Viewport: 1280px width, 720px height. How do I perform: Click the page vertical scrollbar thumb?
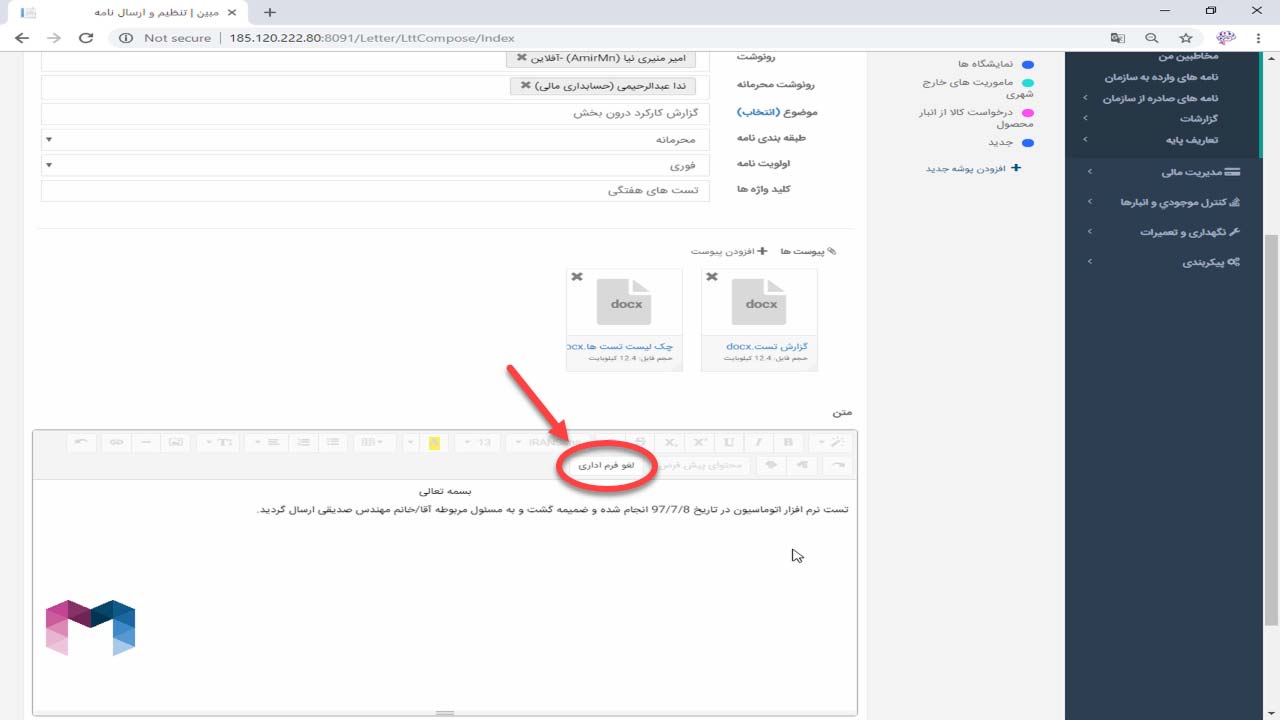coord(1271,430)
